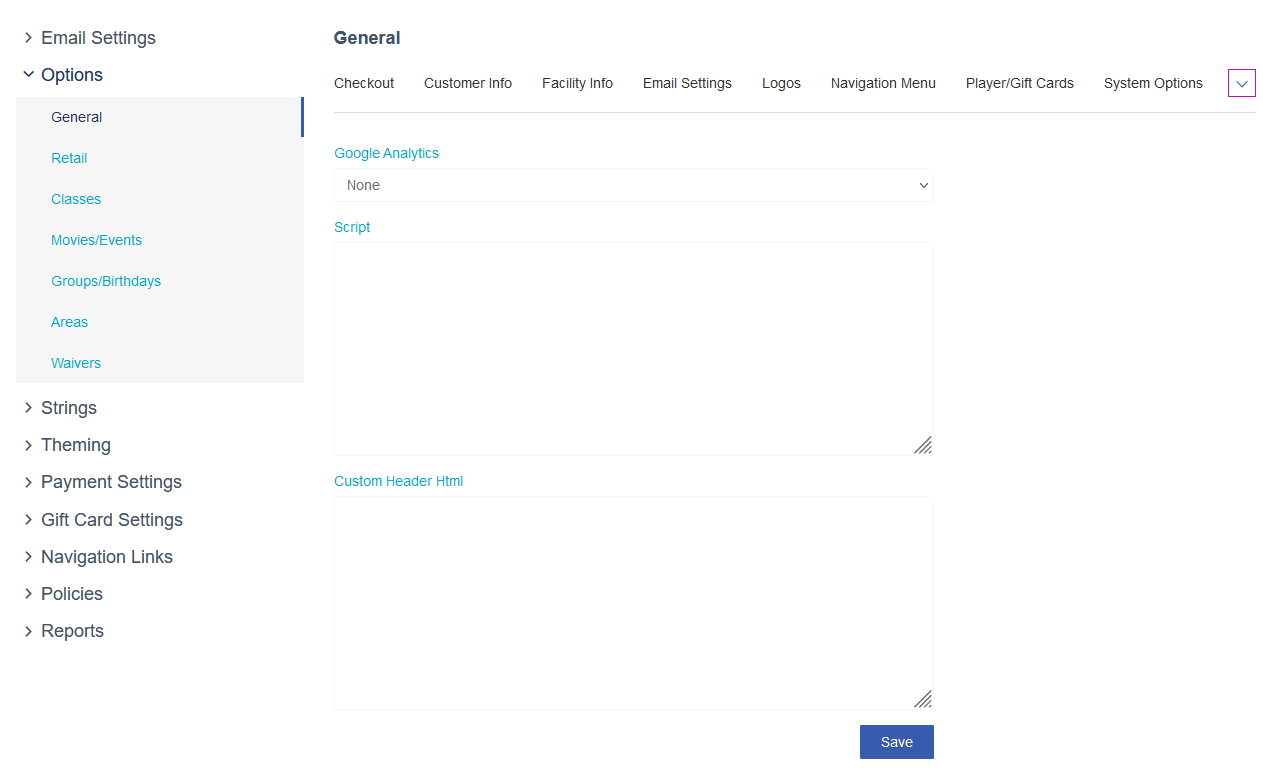Click inside the Script text area

tap(634, 349)
